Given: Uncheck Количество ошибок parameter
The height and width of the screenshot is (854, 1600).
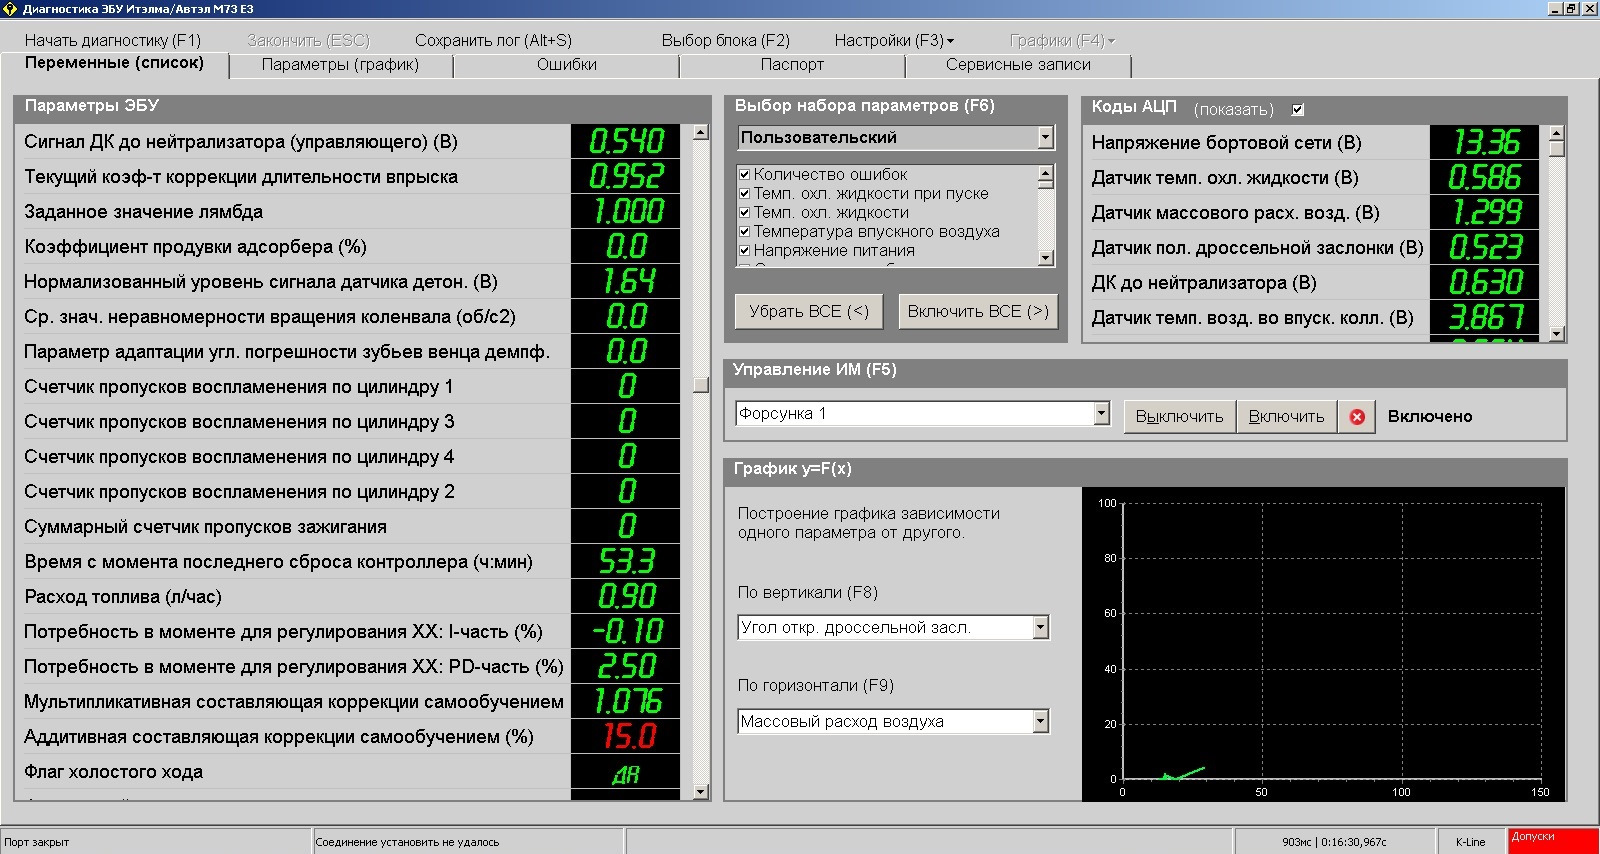Looking at the screenshot, I should (744, 175).
